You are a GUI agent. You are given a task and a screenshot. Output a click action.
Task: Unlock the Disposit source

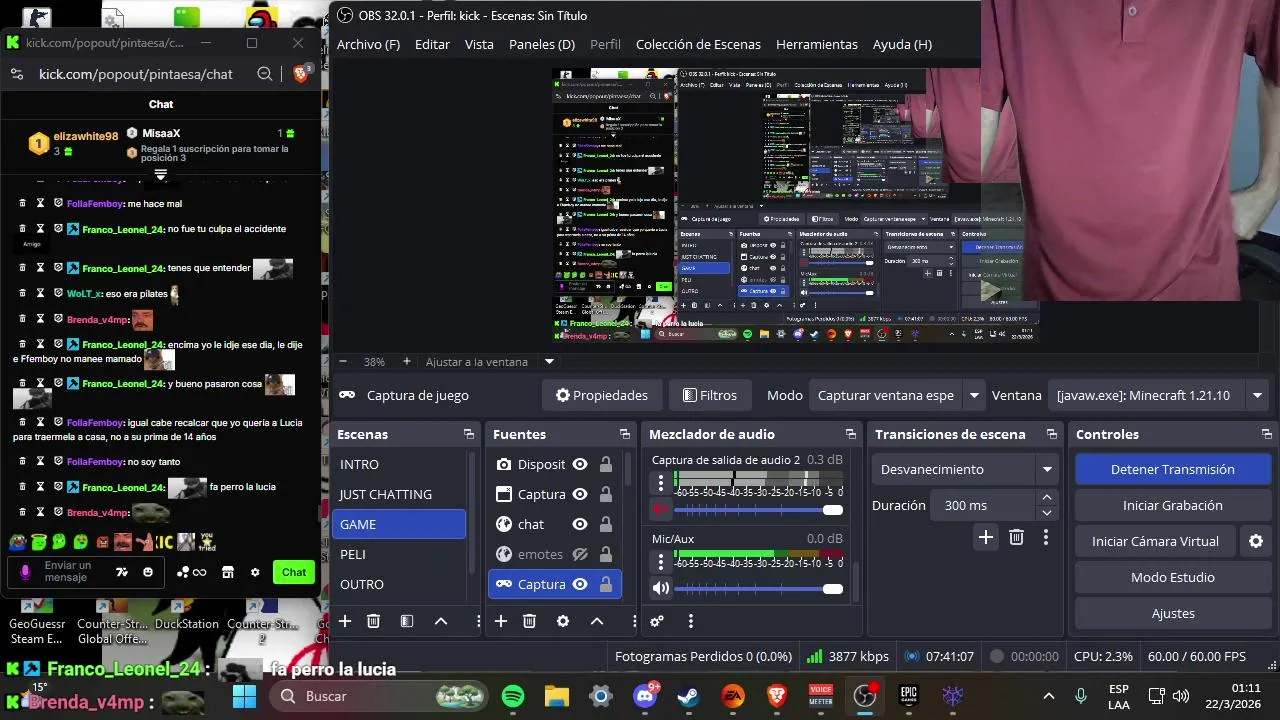606,464
